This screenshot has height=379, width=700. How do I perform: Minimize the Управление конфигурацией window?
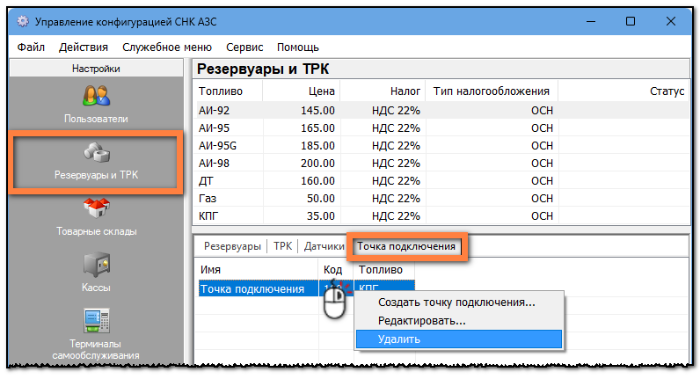591,21
